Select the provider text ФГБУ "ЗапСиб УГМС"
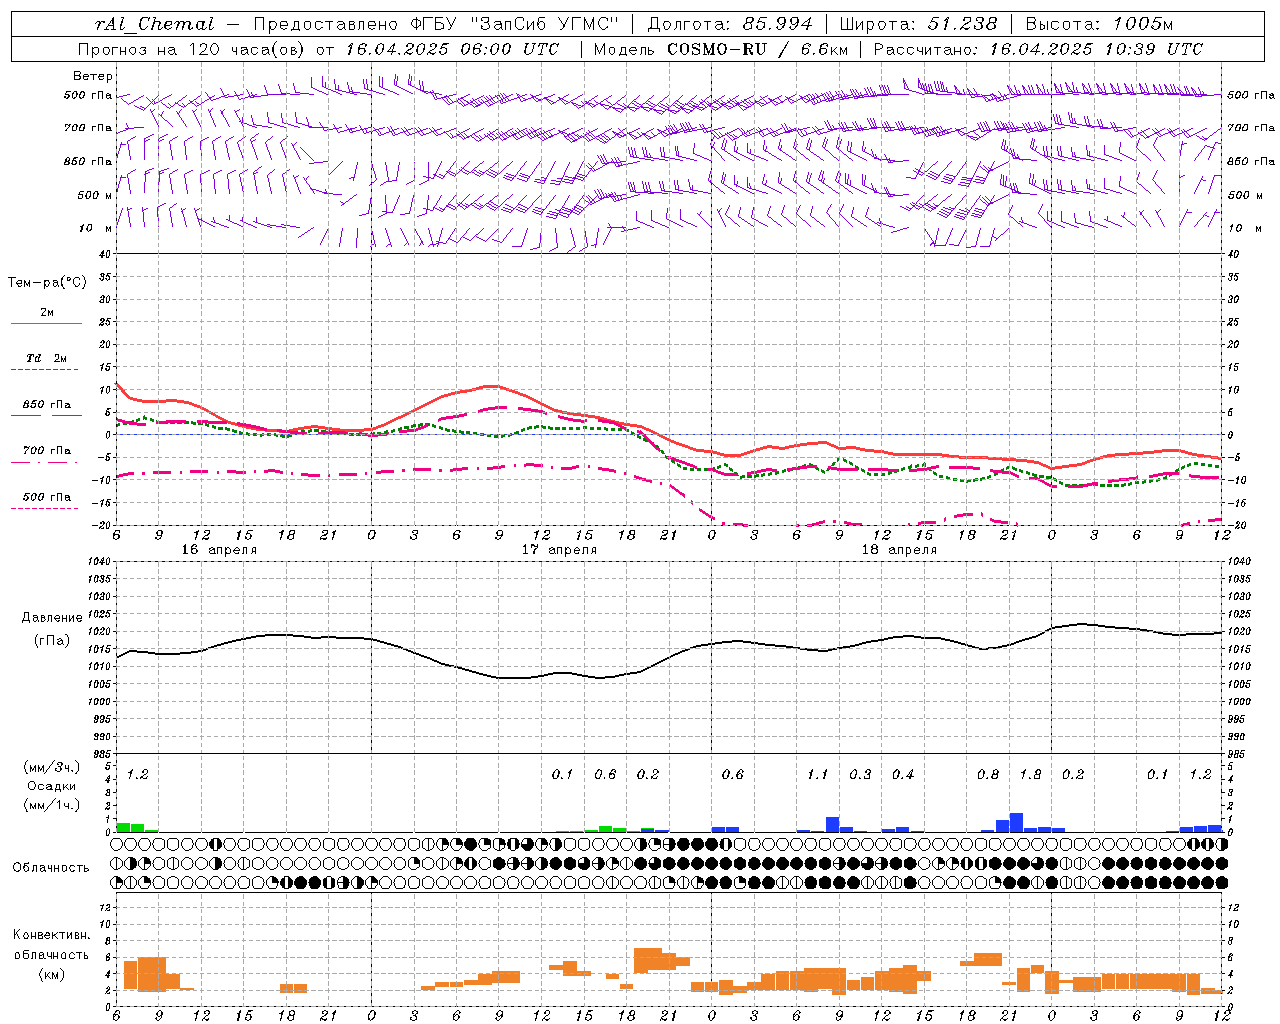The width and height of the screenshot is (1280, 1024). (x=515, y=24)
